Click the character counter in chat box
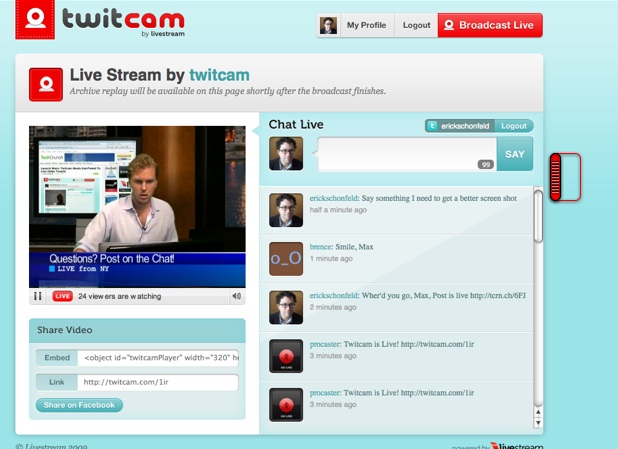Screen dimensions: 618x449 (x=486, y=164)
